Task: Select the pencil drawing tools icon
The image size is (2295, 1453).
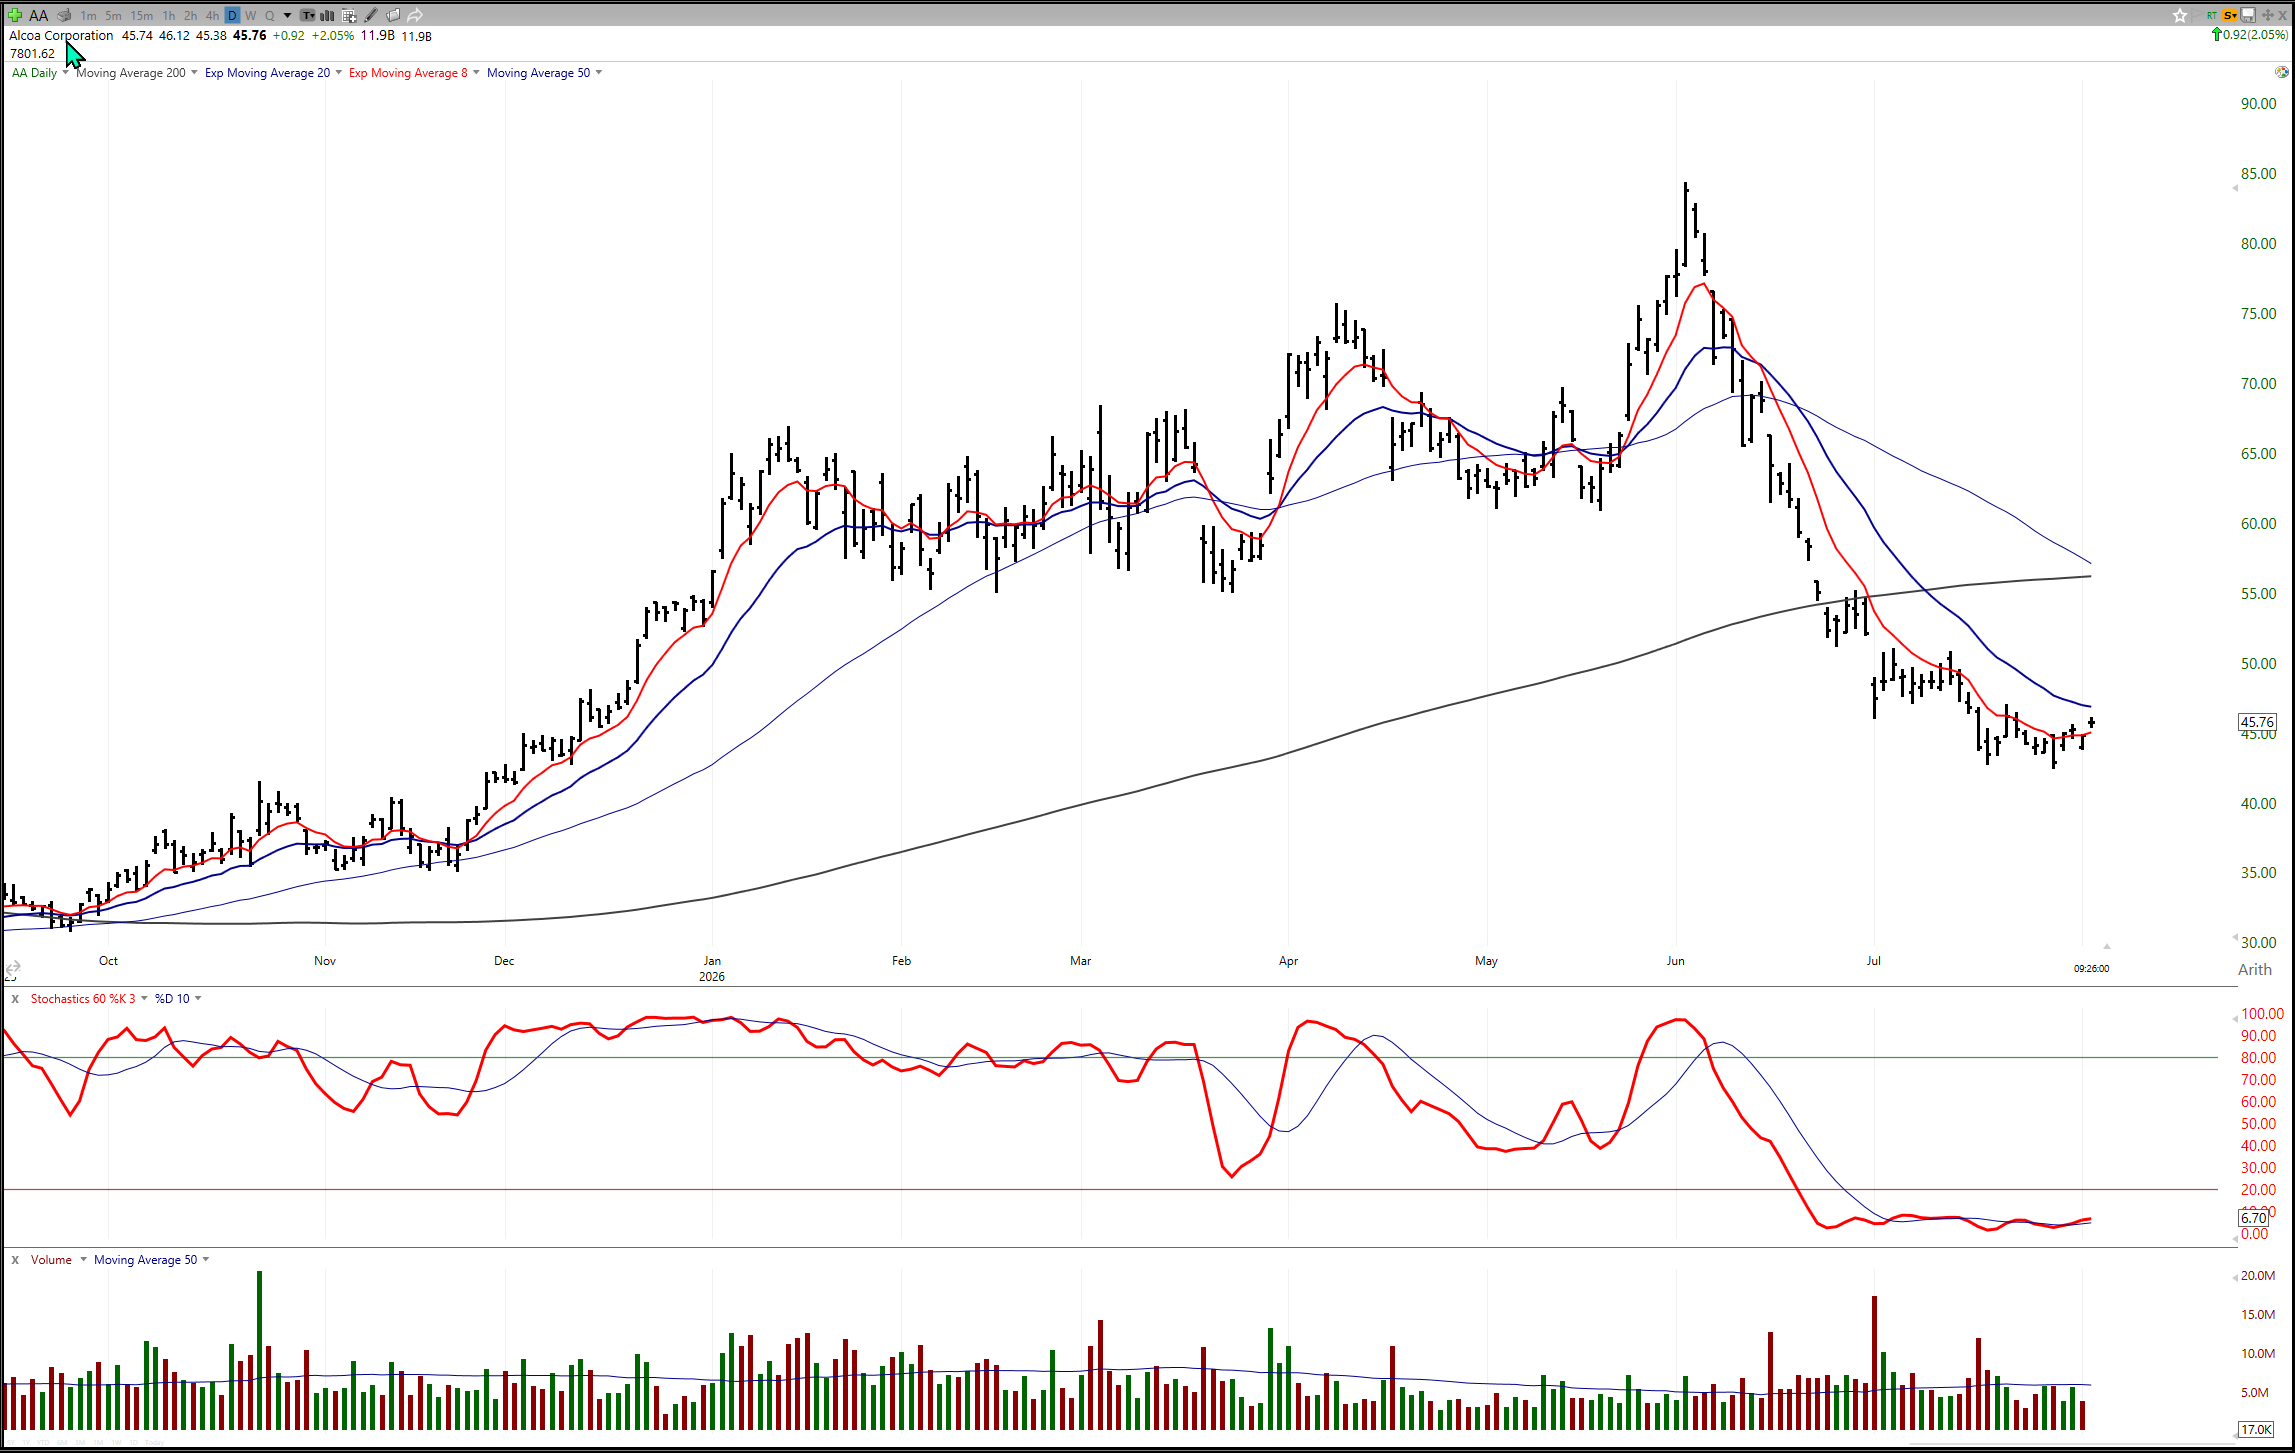Action: 371,15
